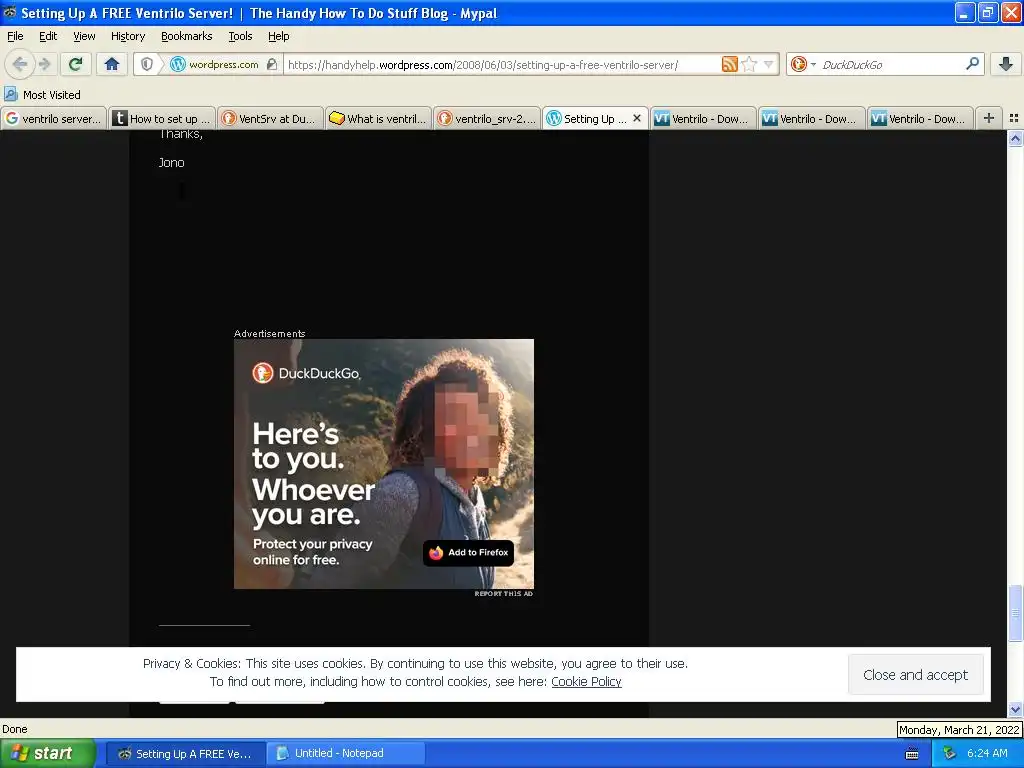Open the Bookmarks menu
The width and height of the screenshot is (1024, 768).
186,36
